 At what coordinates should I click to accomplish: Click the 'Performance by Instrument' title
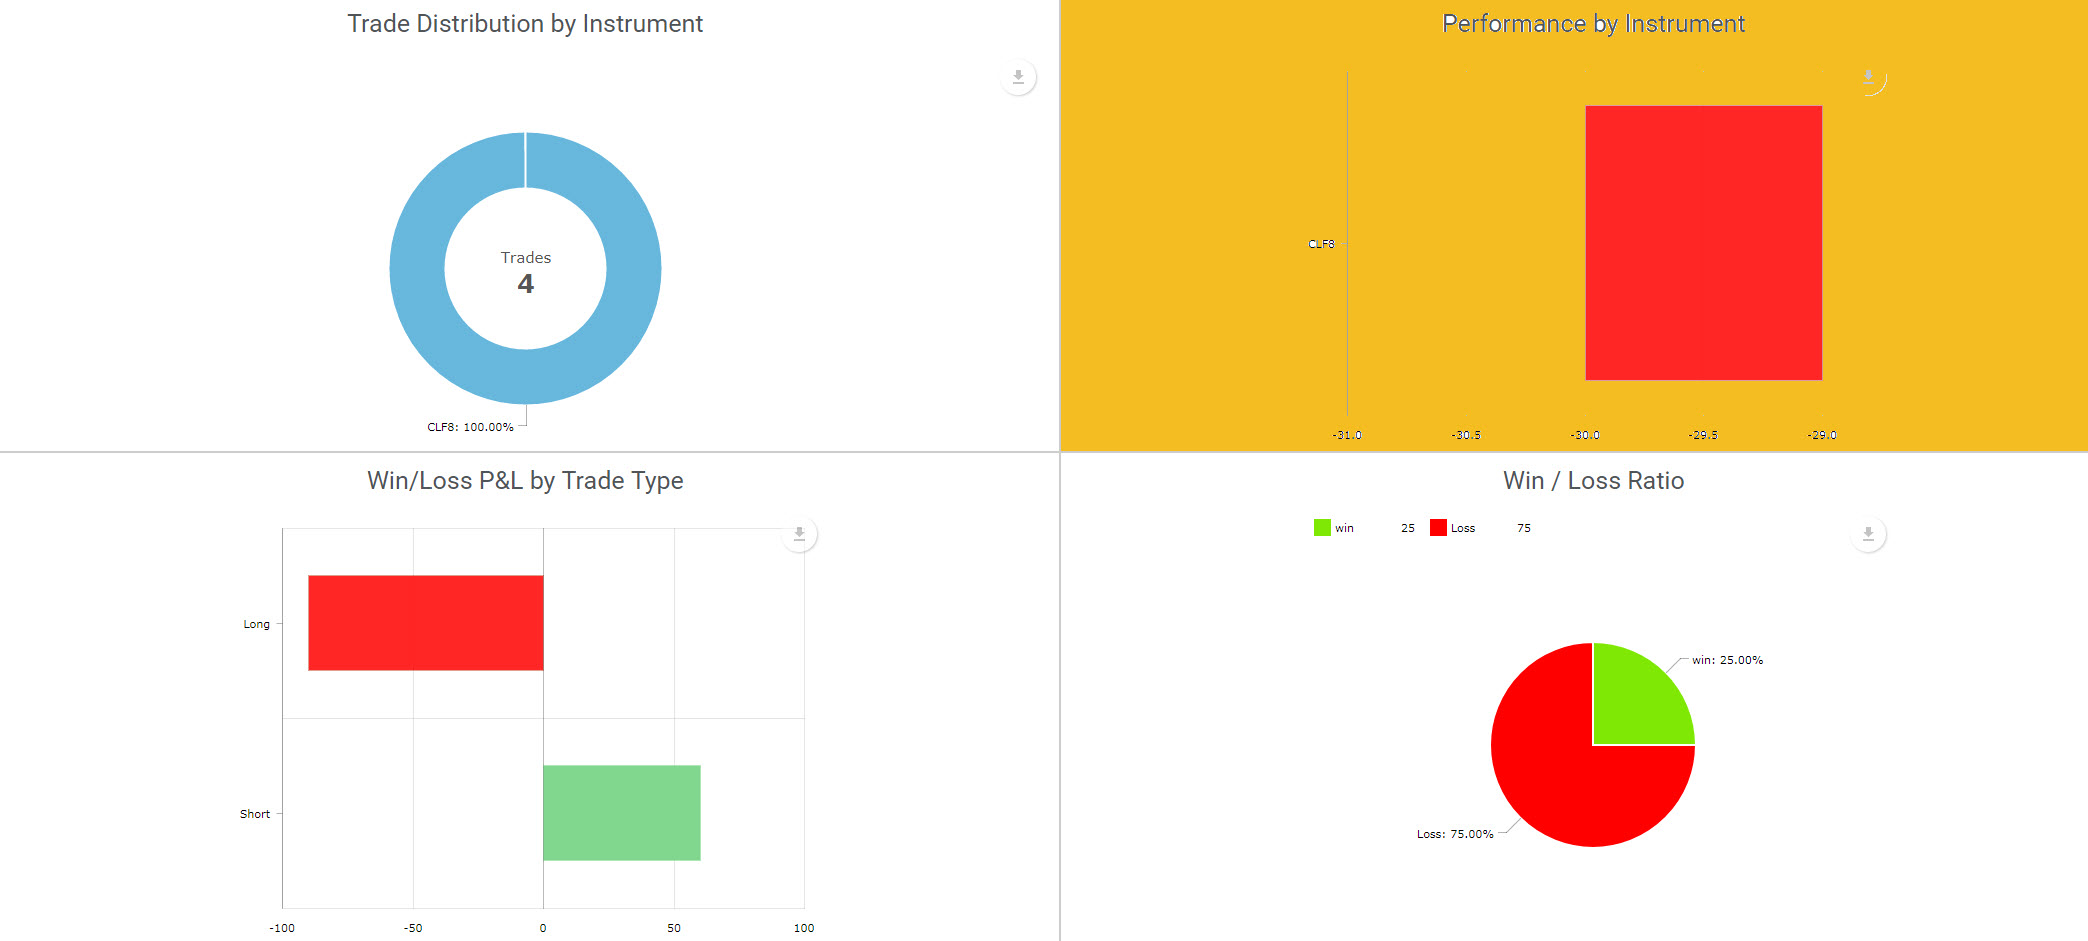[1593, 24]
